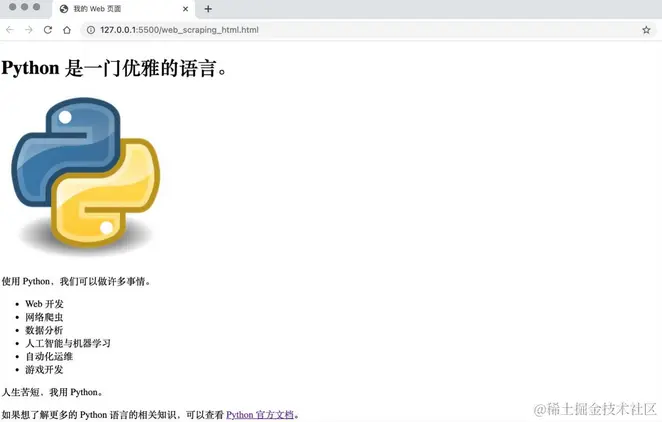This screenshot has height=422, width=662.
Task: Select the 我的 Web 页面 tab
Action: coord(124,9)
